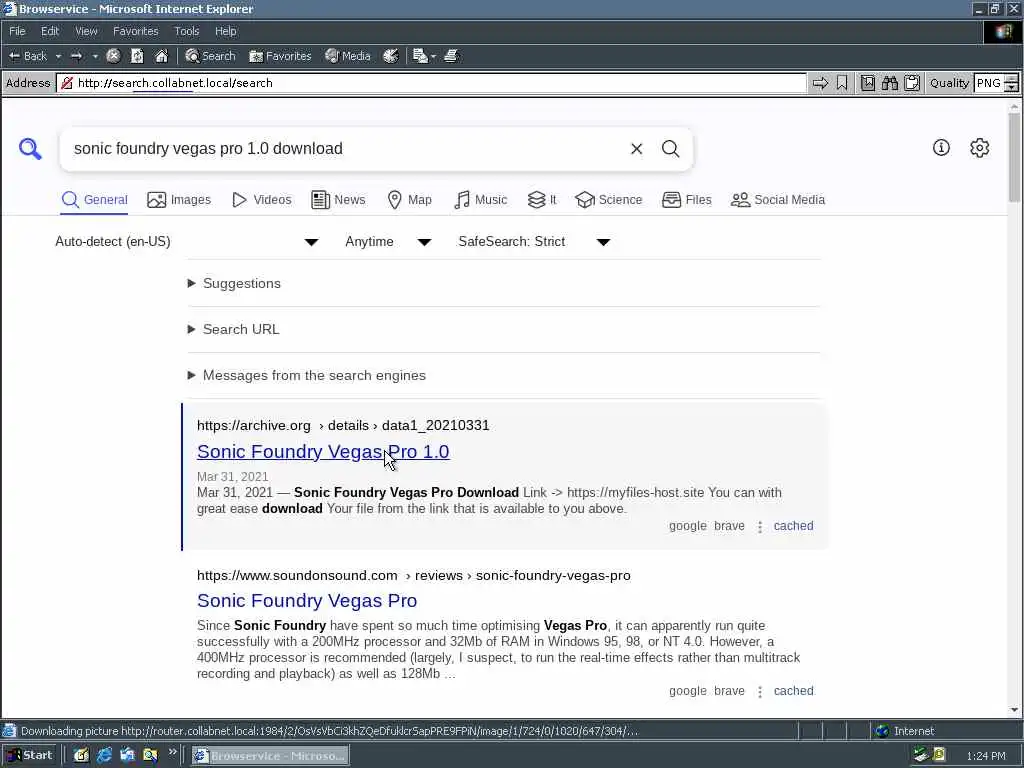Screen dimensions: 1024x768
Task: Open the Mail button dropdown arrow
Action: tap(433, 56)
